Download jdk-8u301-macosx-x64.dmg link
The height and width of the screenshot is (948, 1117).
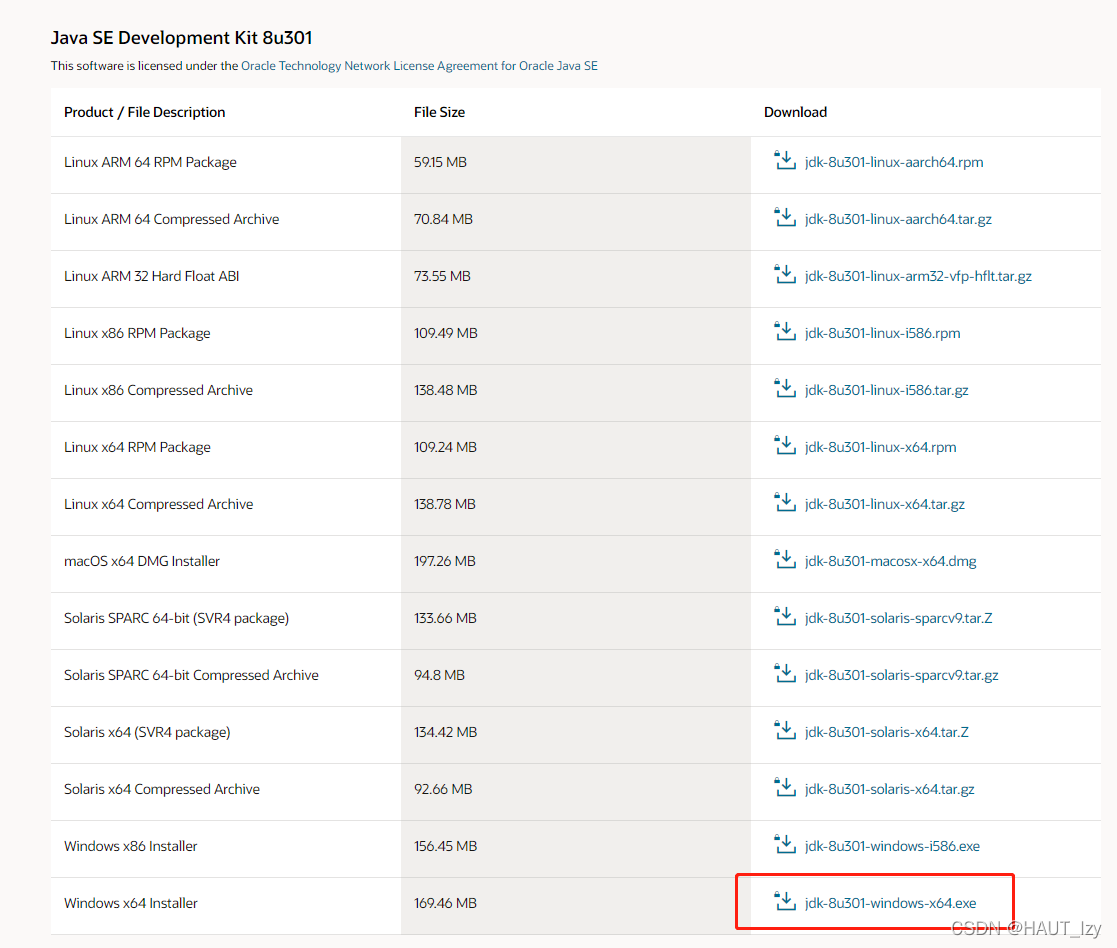coord(890,561)
